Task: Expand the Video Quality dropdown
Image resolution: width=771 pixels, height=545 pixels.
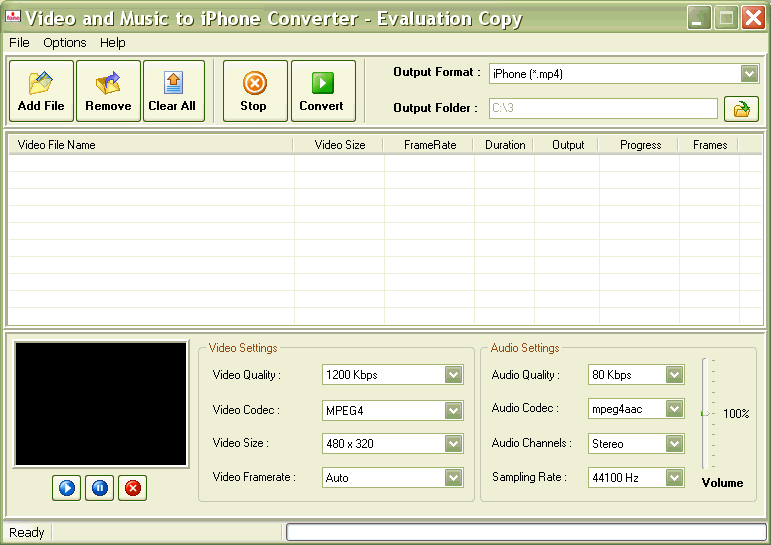Action: pos(453,375)
